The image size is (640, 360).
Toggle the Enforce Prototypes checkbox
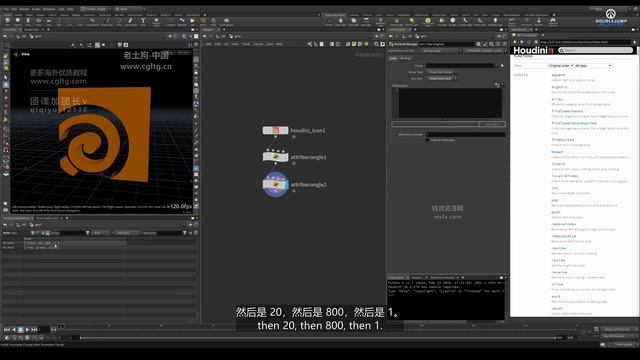pos(428,140)
